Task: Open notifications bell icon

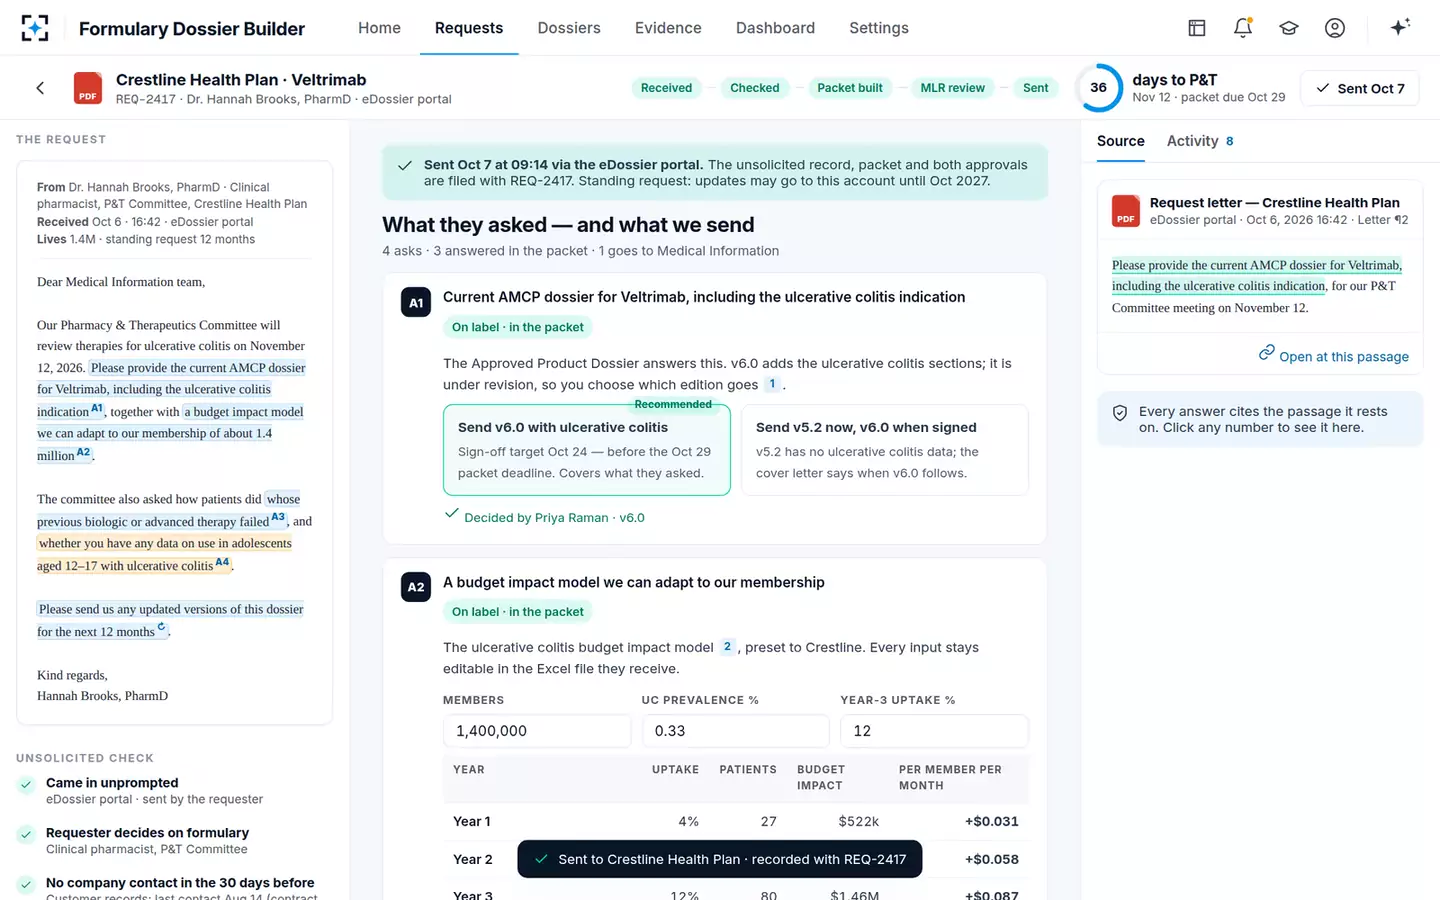Action: [1243, 28]
